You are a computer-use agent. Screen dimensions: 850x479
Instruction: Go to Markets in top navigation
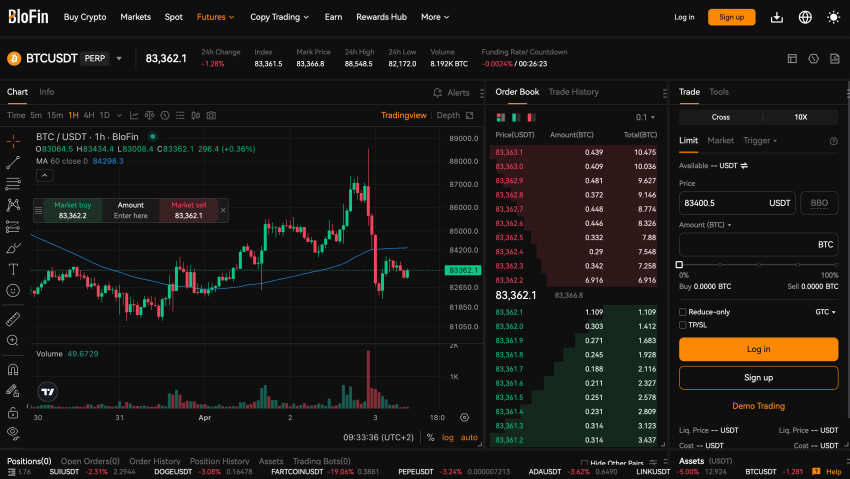pos(136,17)
